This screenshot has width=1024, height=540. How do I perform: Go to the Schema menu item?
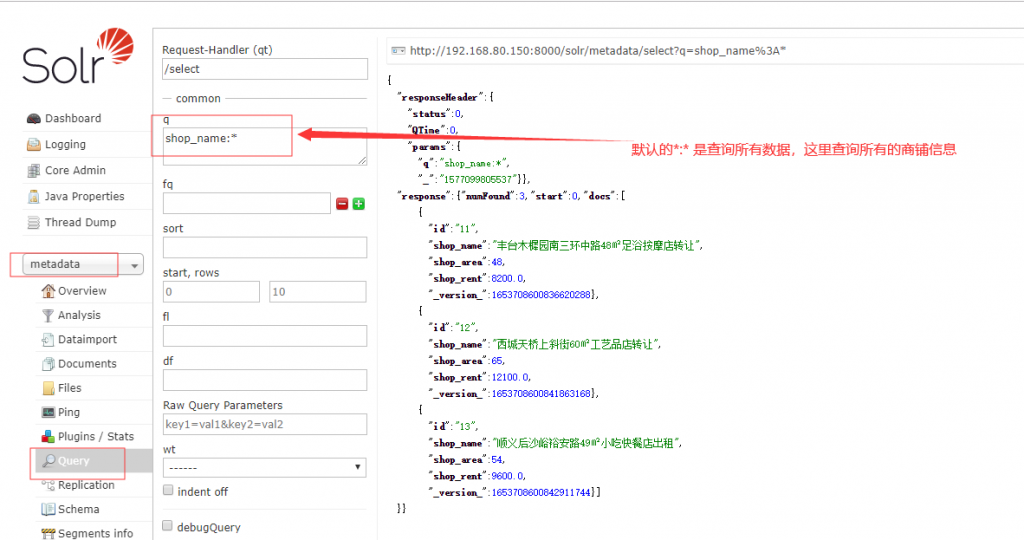click(x=78, y=509)
